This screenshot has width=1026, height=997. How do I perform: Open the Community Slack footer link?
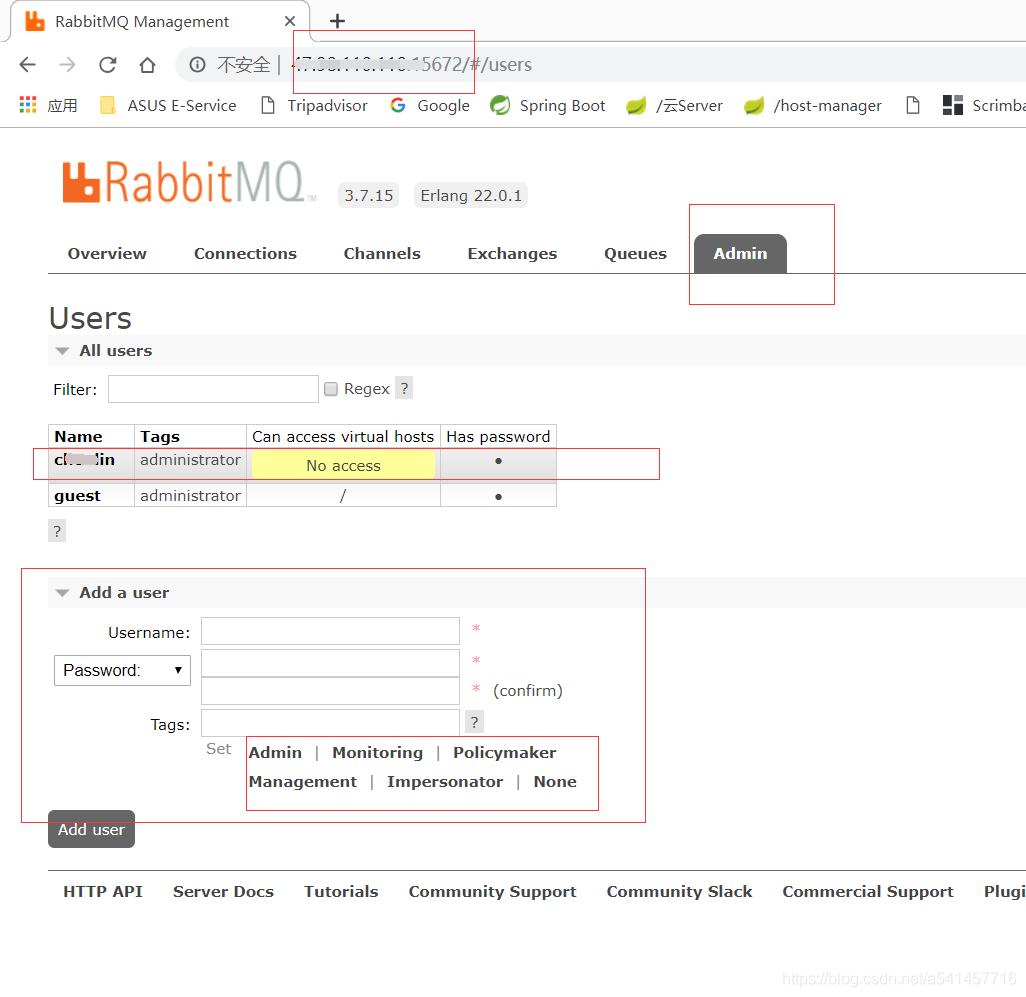(x=679, y=892)
